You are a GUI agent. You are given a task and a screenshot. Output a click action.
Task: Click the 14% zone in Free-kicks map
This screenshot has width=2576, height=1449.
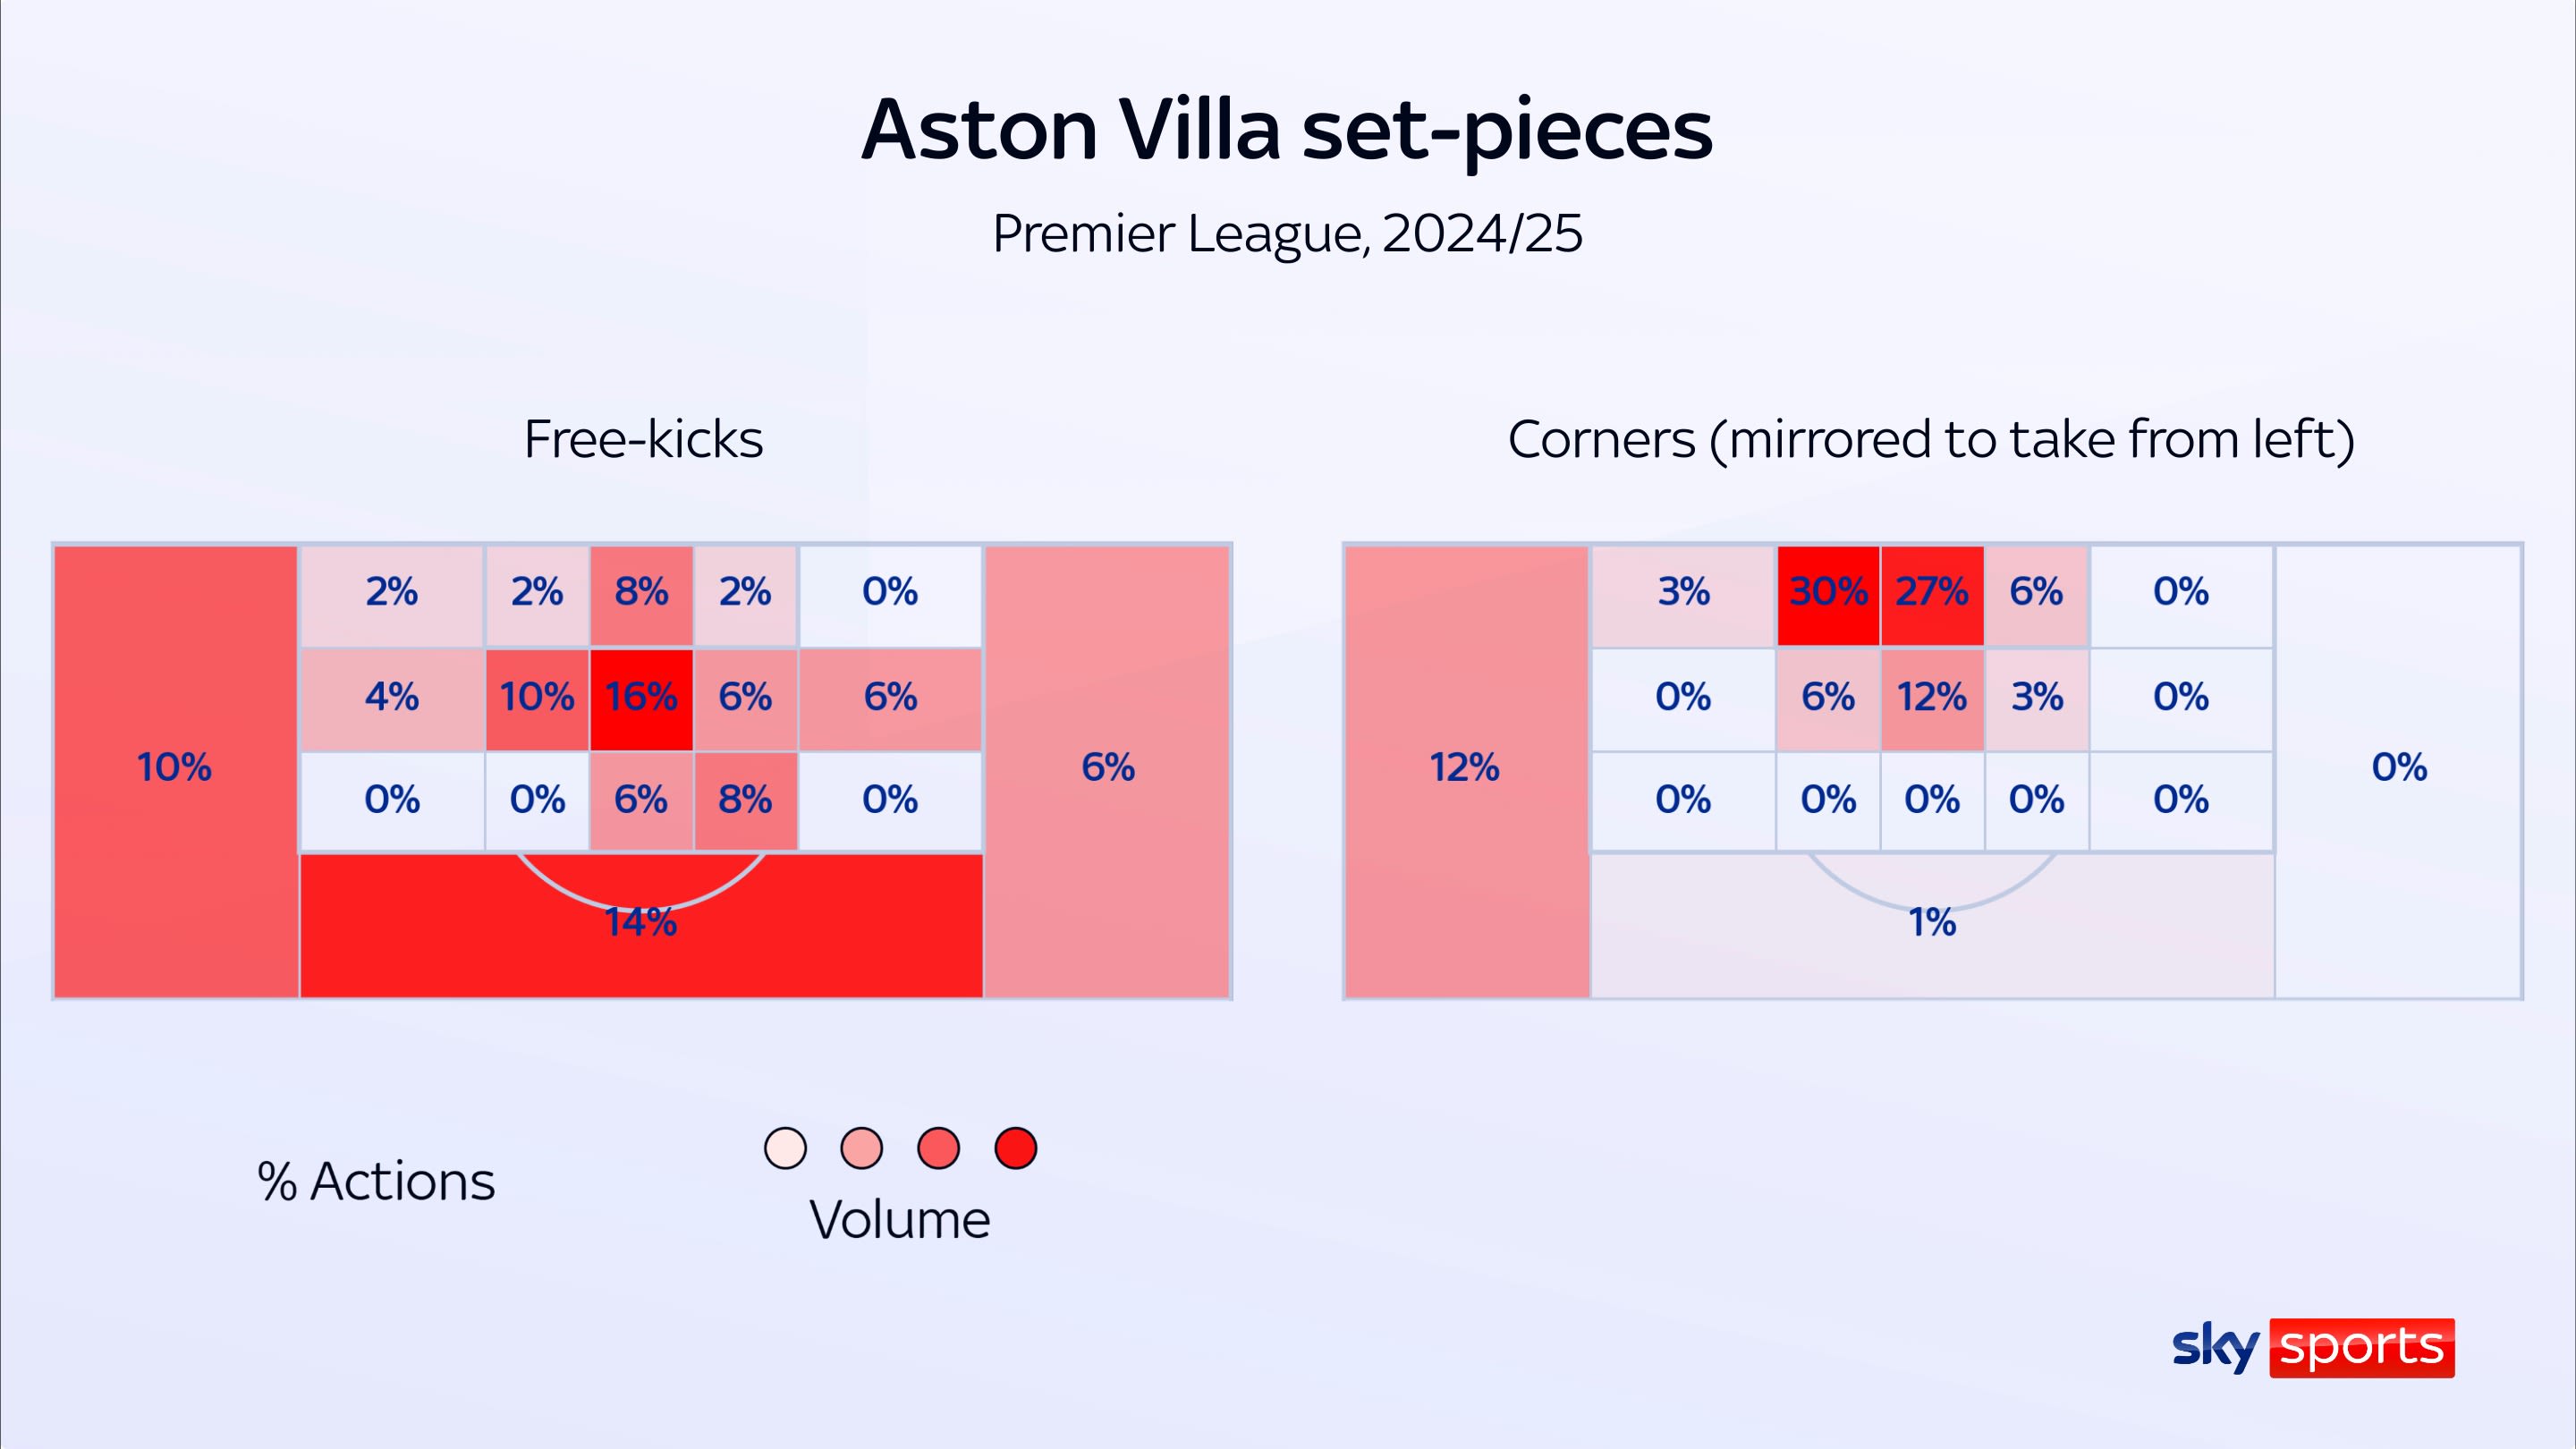coord(641,923)
